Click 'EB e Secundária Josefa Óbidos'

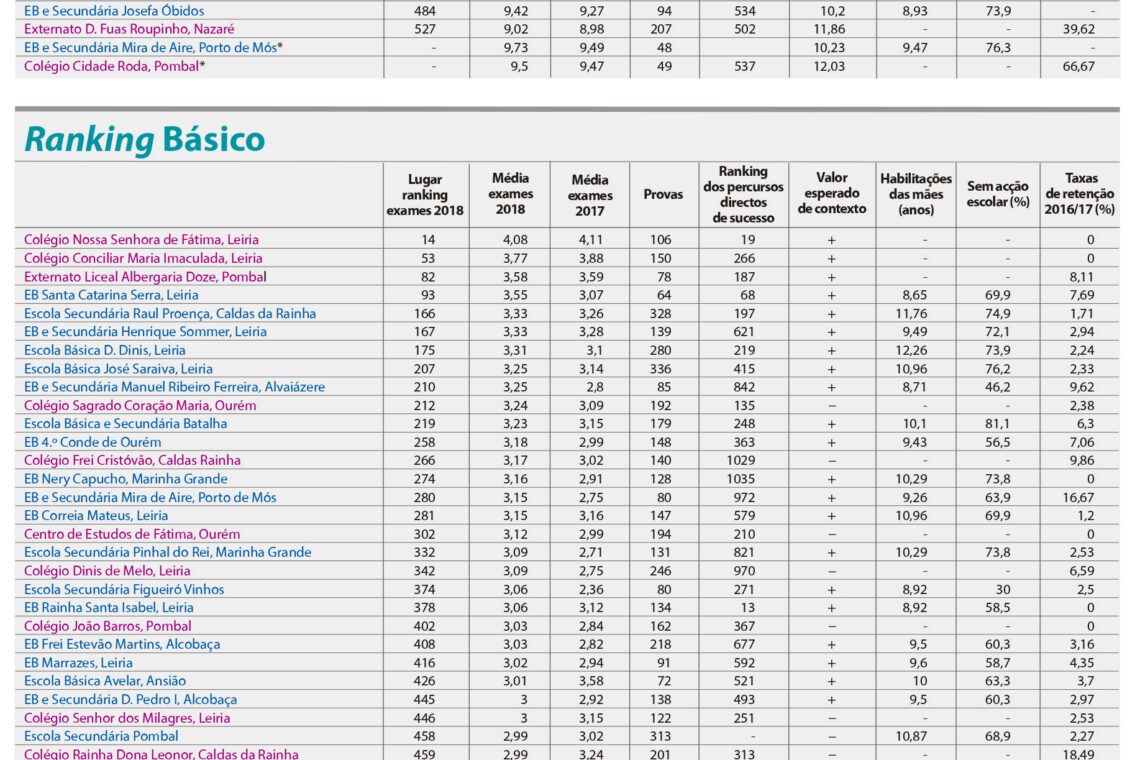pyautogui.click(x=114, y=11)
